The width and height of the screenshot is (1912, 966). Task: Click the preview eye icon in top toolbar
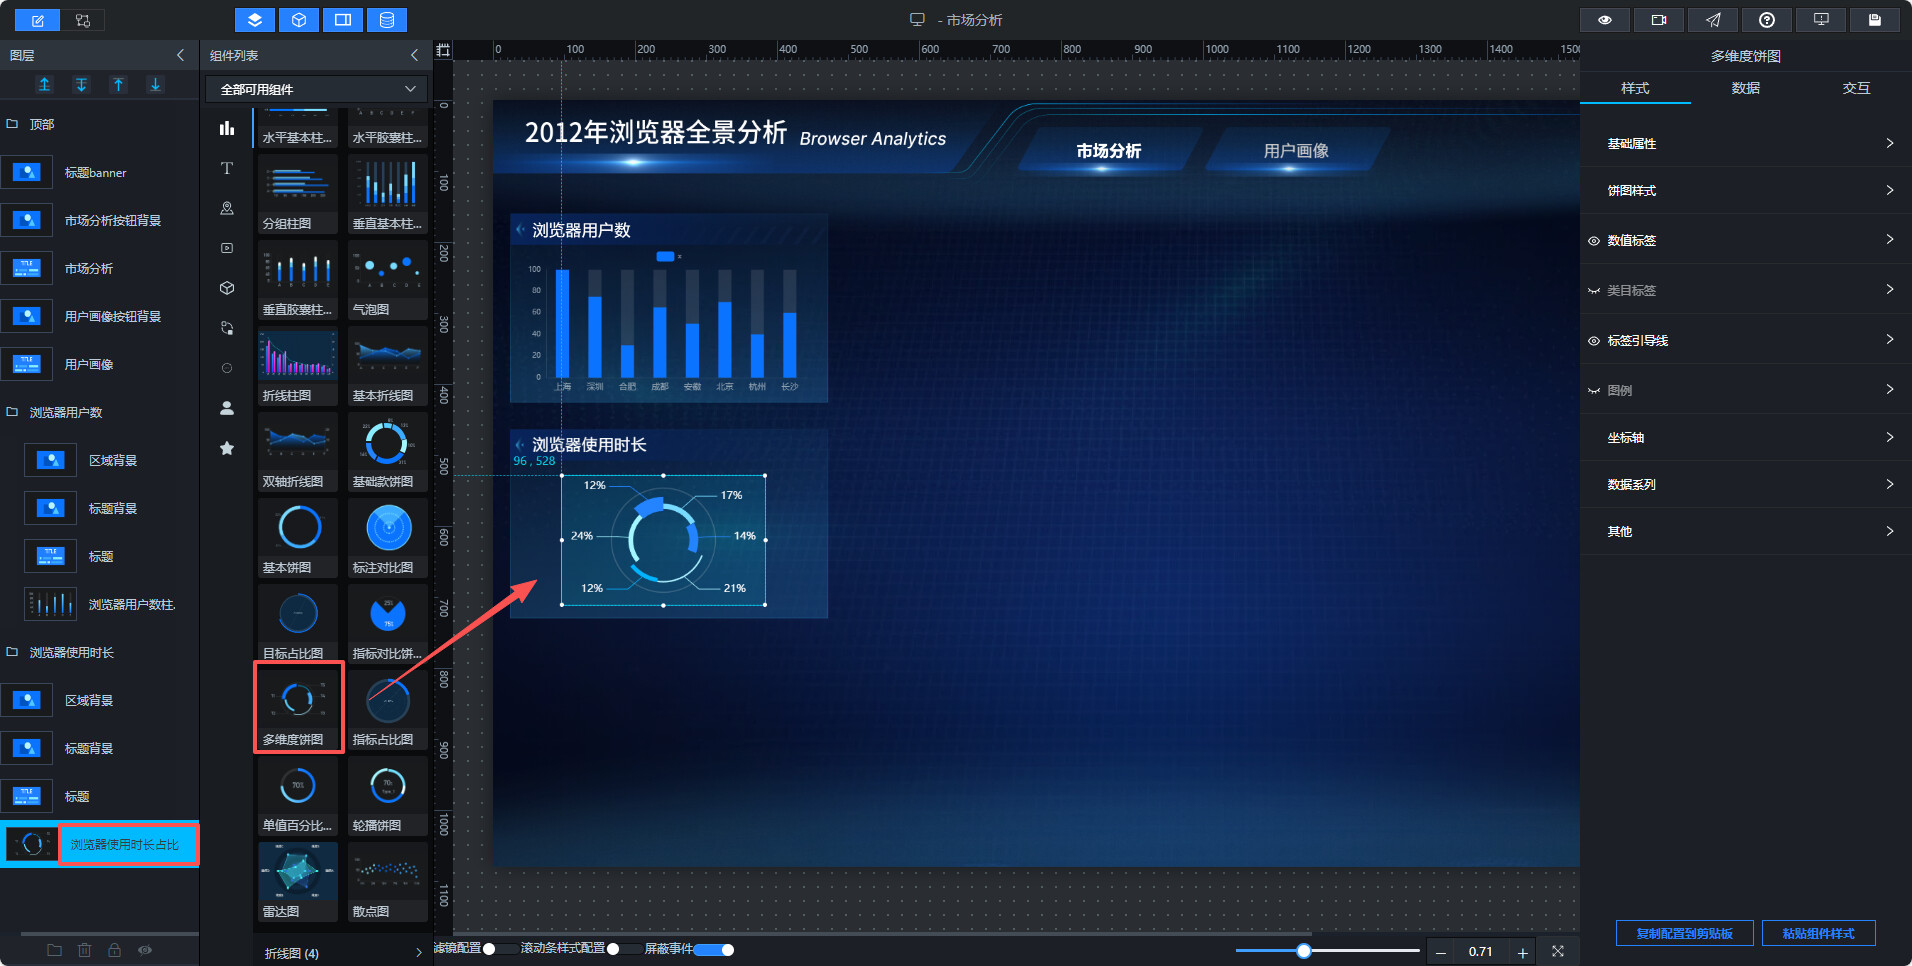click(x=1605, y=20)
